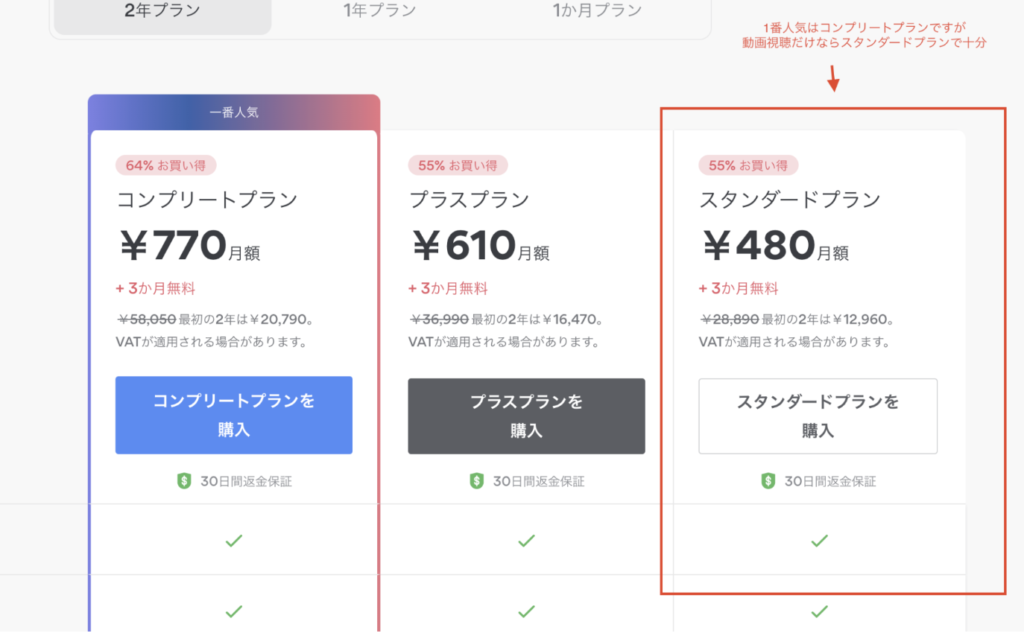This screenshot has width=1024, height=636.
Task: Switch to the 1か月プラン tab
Action: [597, 10]
